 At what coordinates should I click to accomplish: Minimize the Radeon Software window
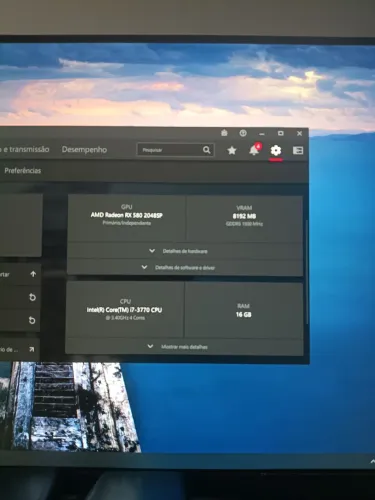[x=262, y=134]
